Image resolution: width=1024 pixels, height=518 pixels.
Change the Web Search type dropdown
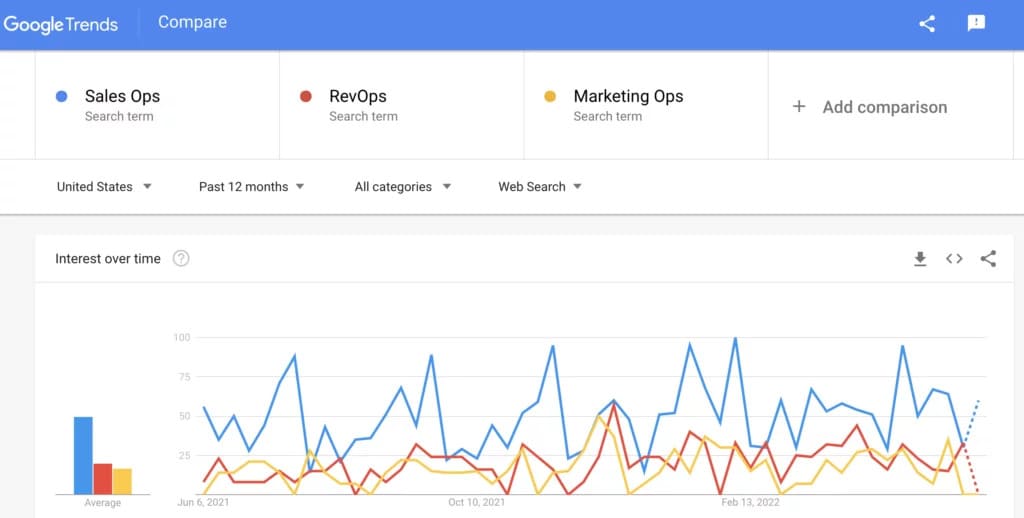[540, 187]
